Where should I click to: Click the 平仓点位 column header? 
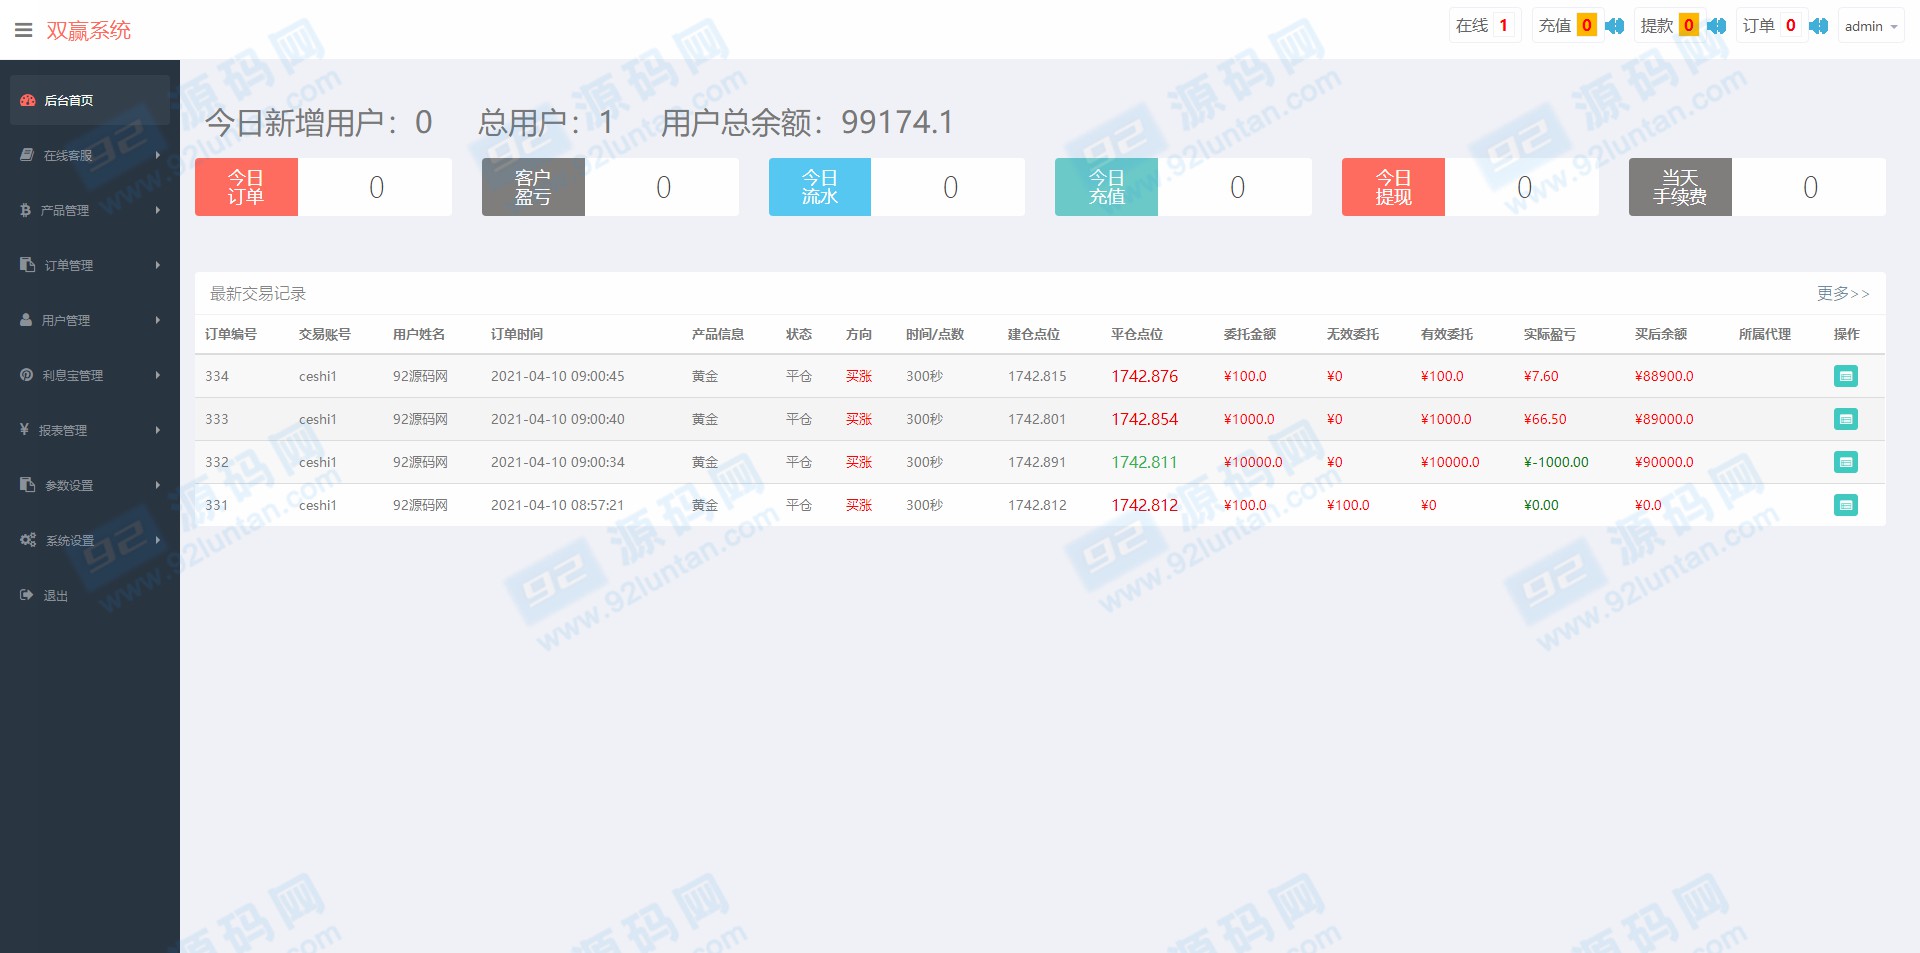click(1137, 334)
